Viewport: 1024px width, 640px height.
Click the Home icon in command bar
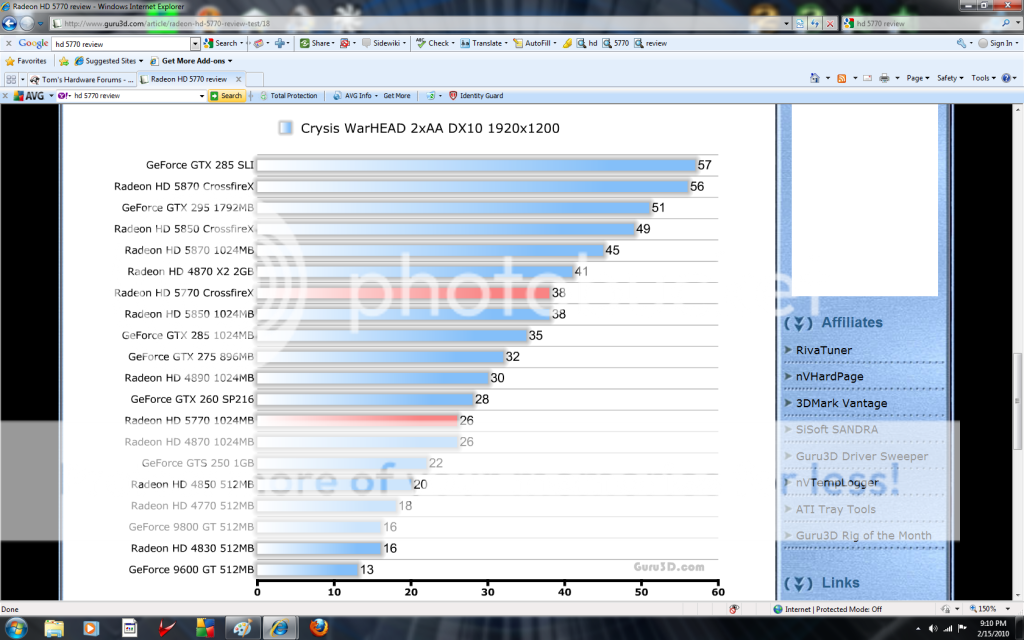[814, 78]
